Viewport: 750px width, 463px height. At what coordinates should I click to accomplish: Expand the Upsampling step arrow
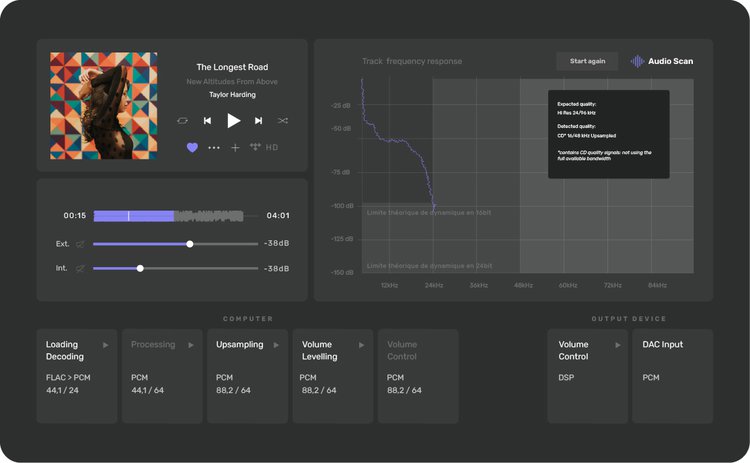[275, 345]
